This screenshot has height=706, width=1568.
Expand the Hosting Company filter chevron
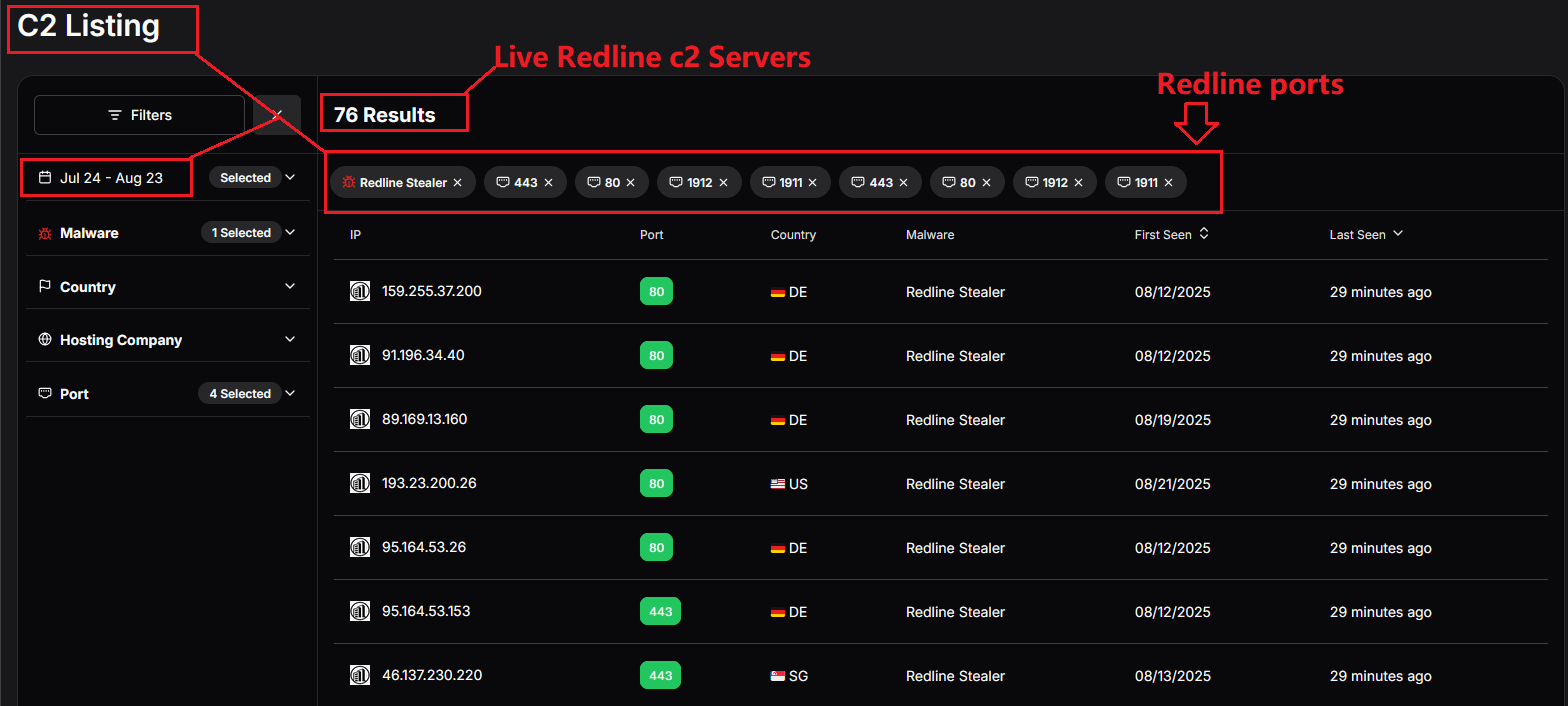click(290, 340)
